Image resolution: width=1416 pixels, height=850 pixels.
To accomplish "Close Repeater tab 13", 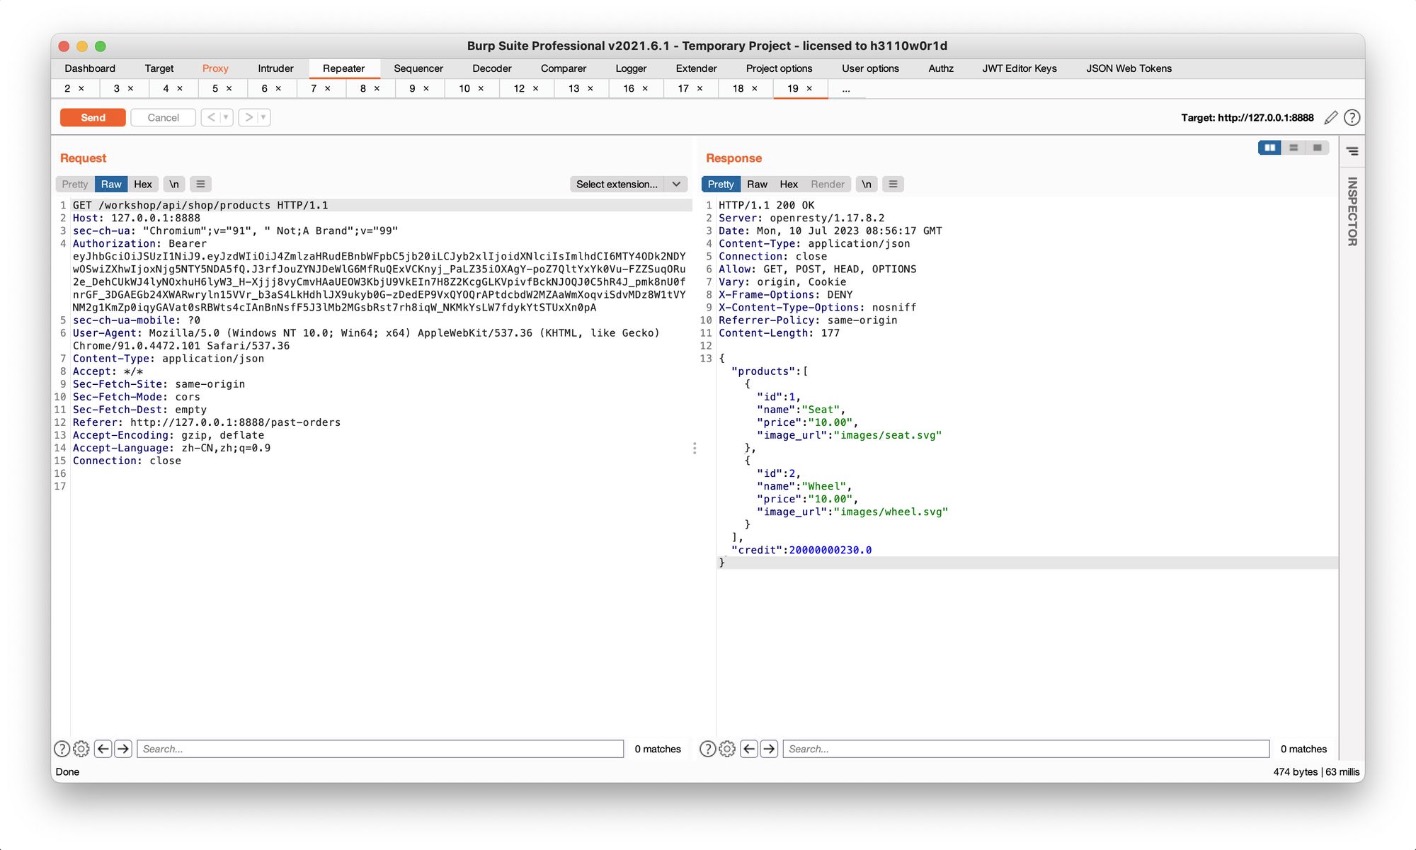I will [591, 89].
